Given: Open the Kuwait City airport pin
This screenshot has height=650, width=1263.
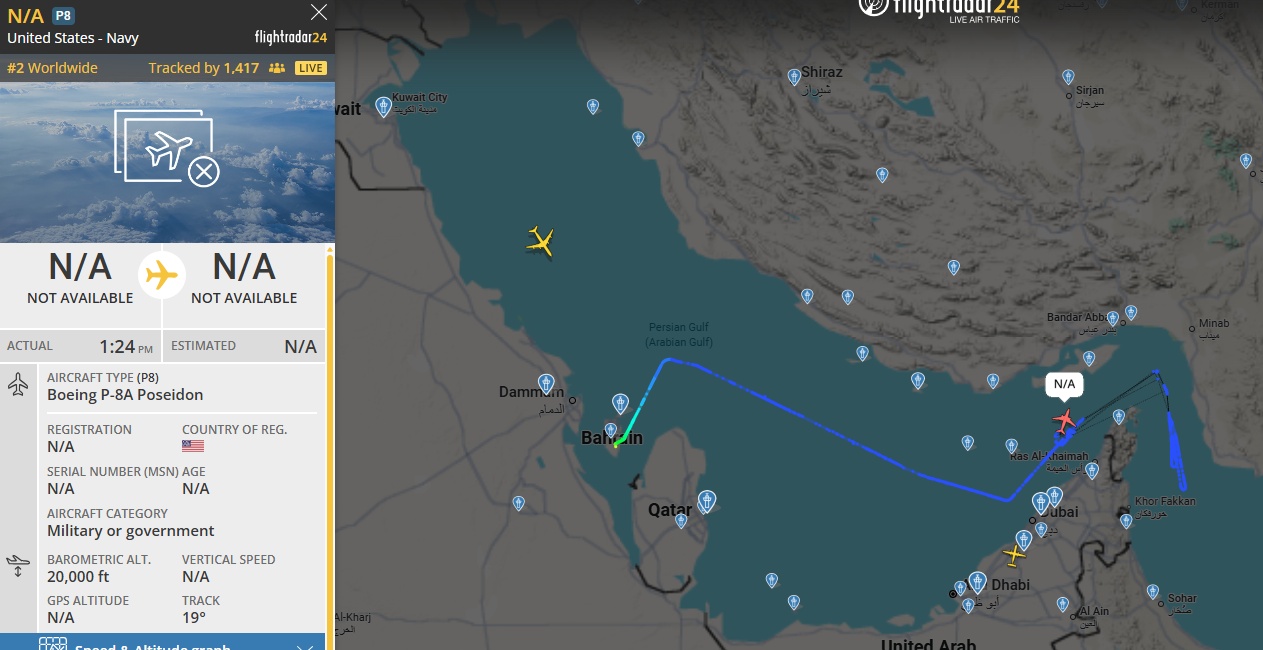Looking at the screenshot, I should [383, 106].
